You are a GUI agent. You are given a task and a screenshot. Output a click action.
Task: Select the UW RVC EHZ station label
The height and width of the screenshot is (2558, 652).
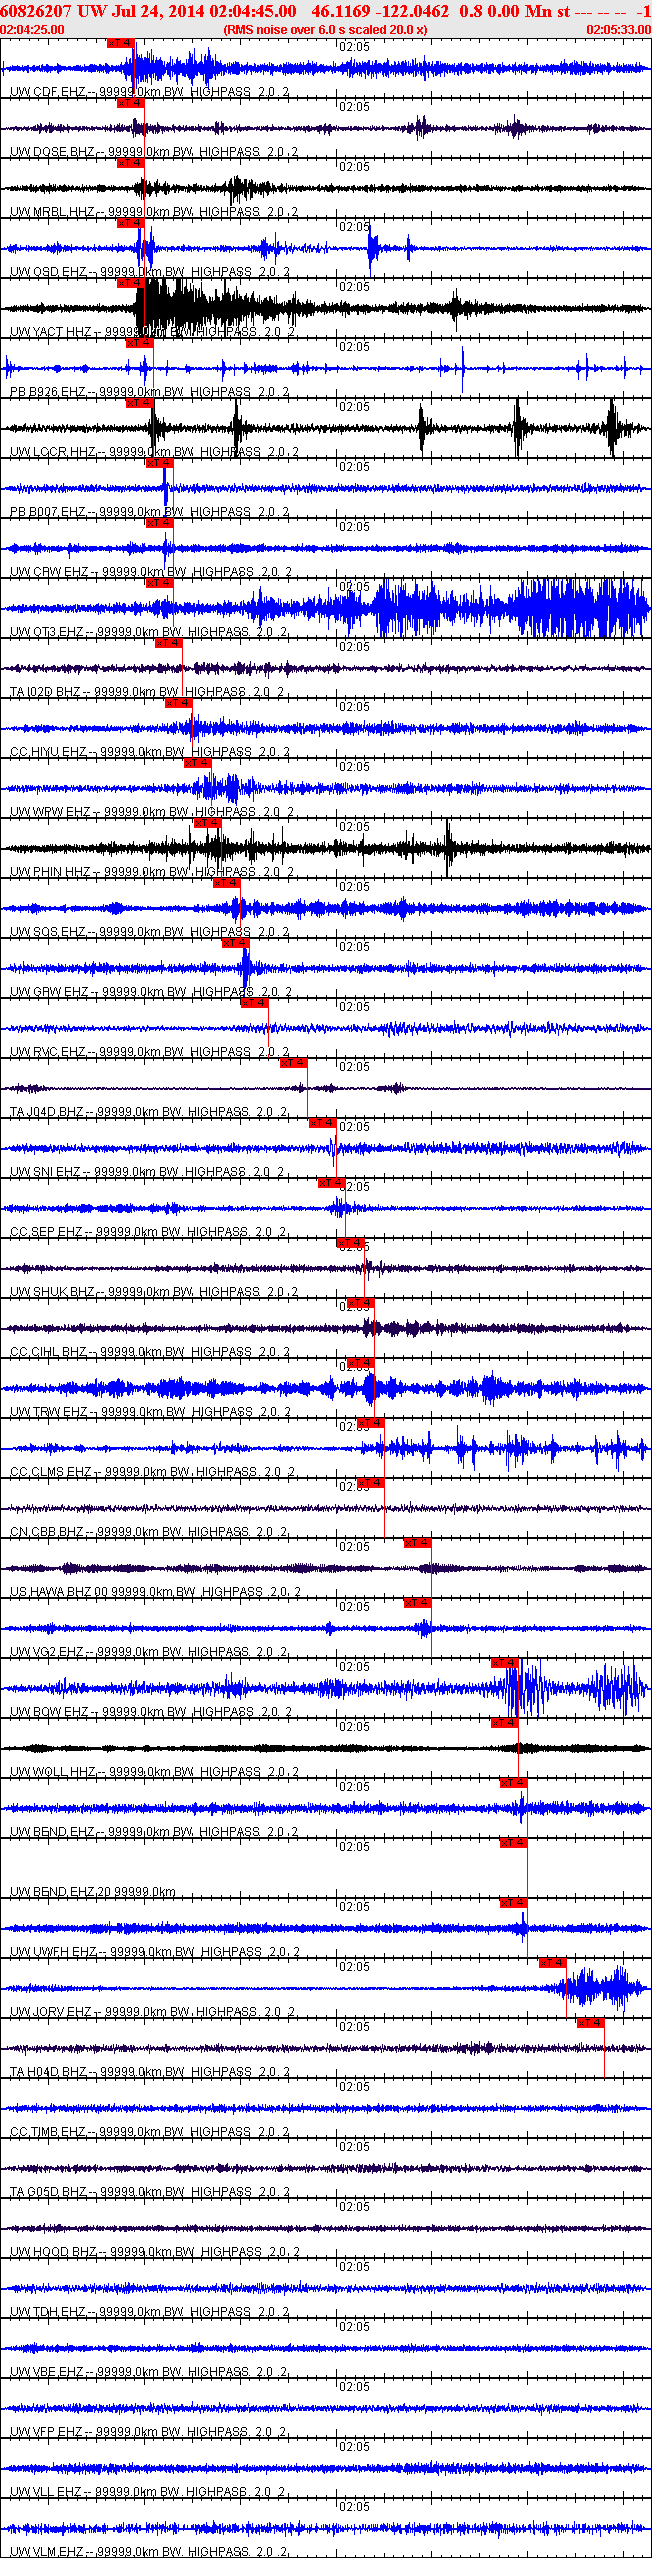[150, 1052]
